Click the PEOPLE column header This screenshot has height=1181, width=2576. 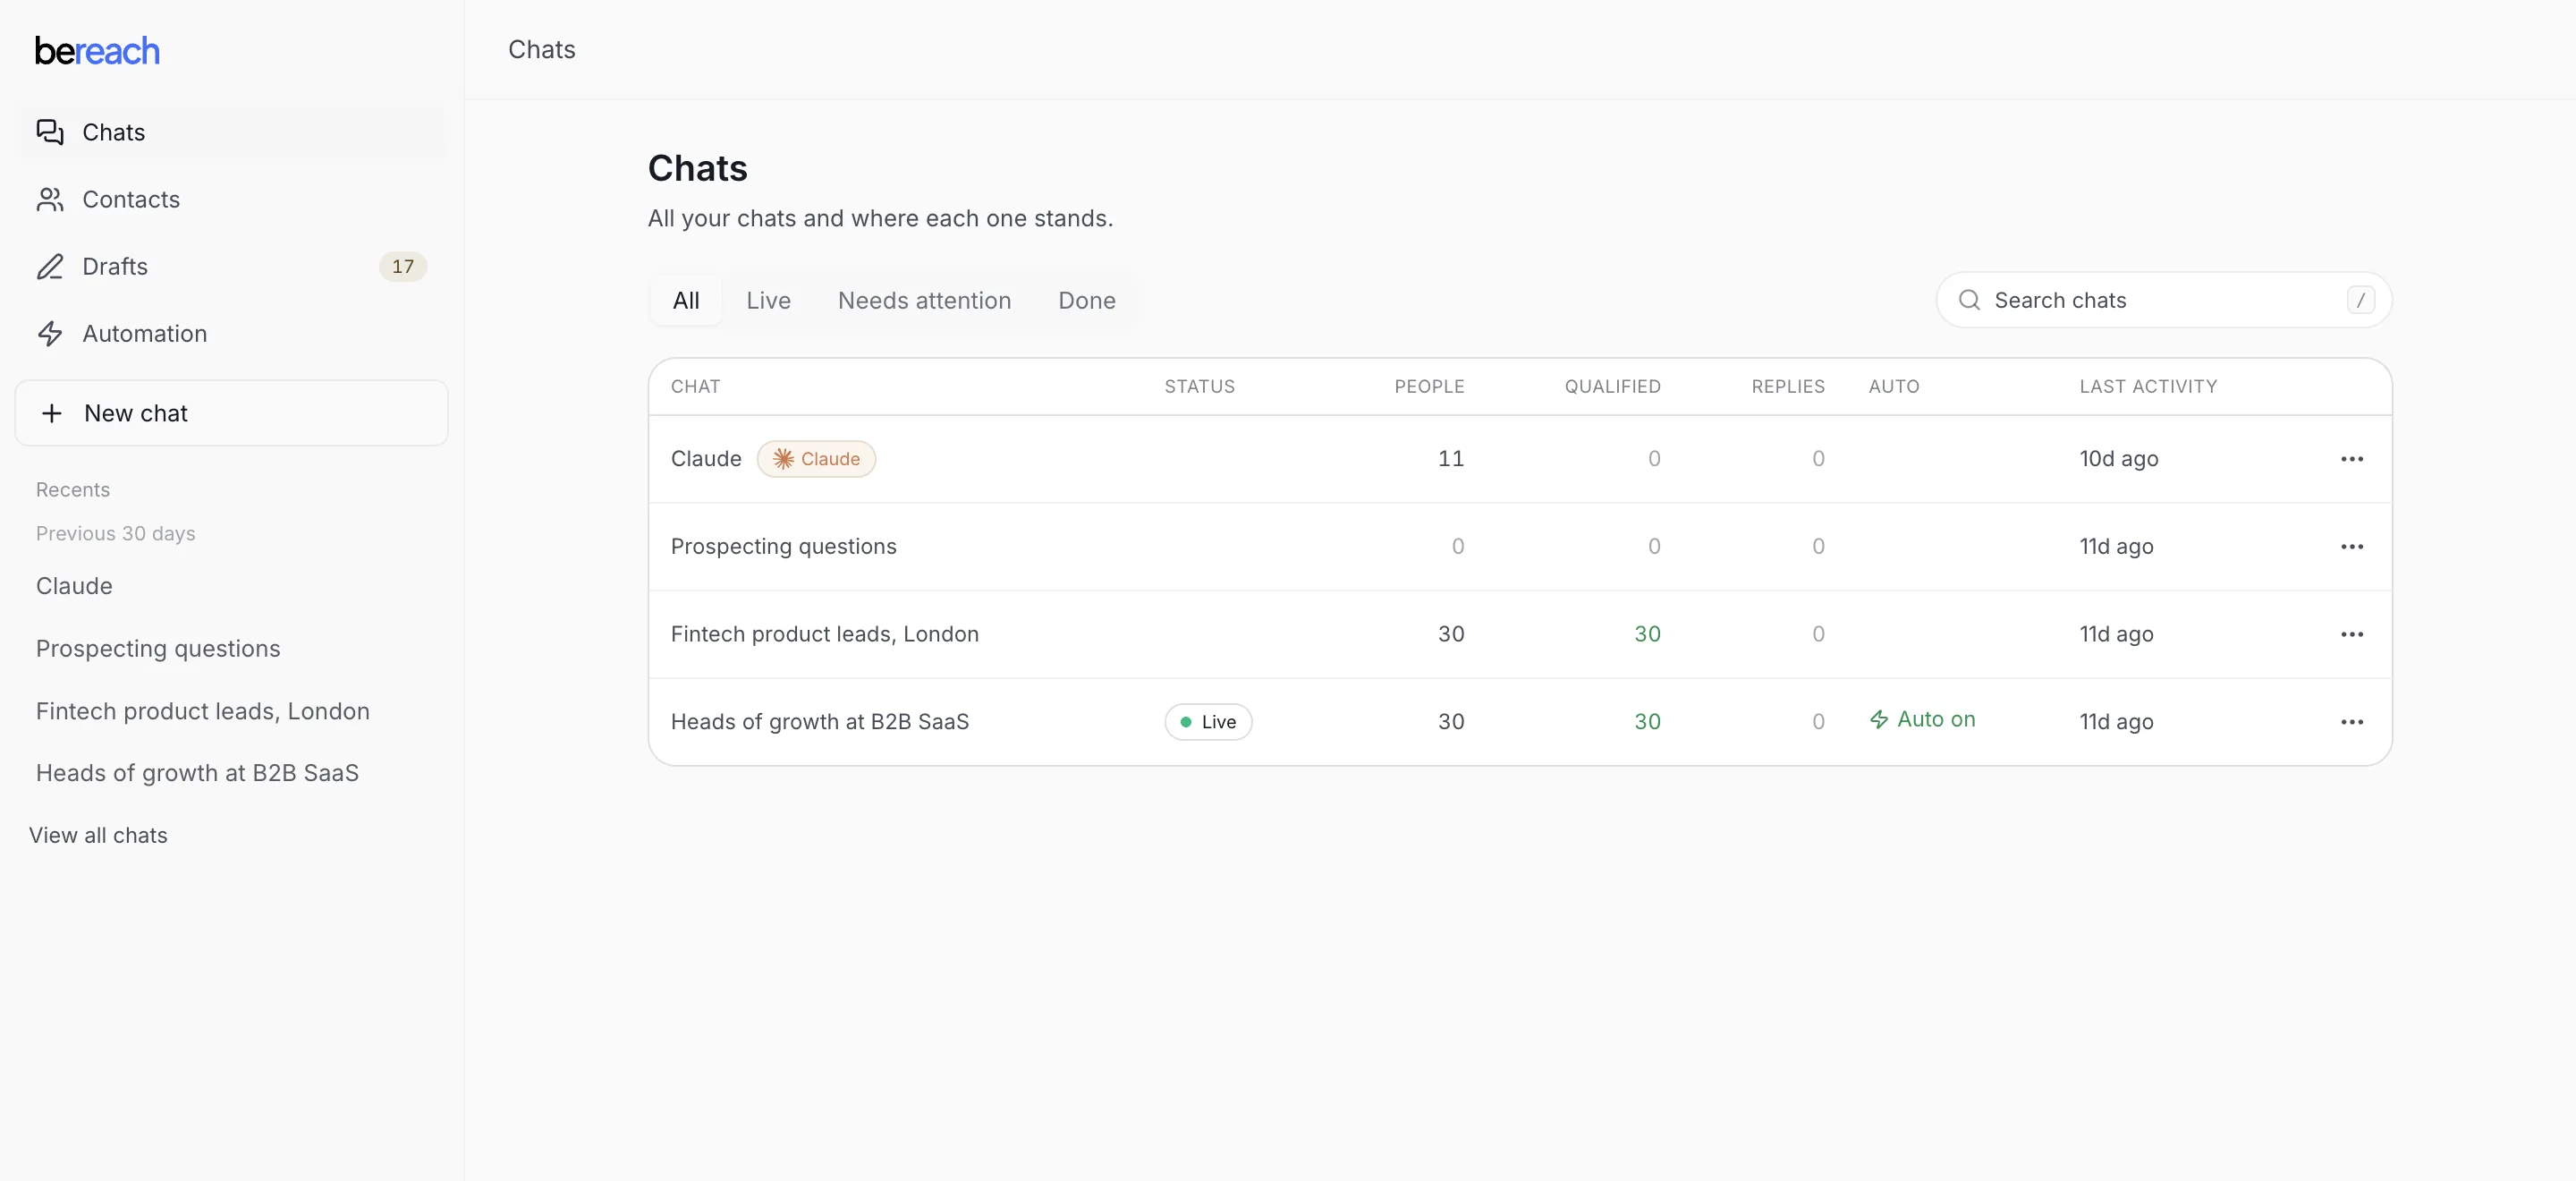[1429, 387]
